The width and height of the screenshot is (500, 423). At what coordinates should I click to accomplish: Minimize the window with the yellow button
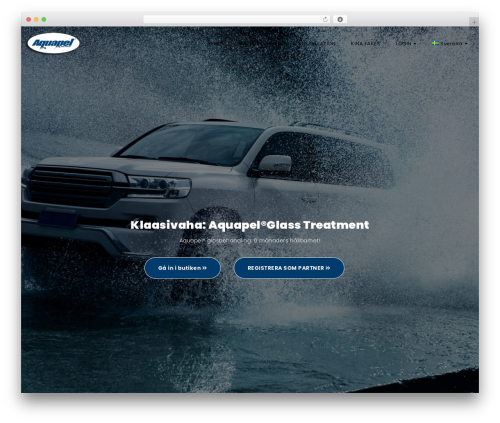coord(36,19)
